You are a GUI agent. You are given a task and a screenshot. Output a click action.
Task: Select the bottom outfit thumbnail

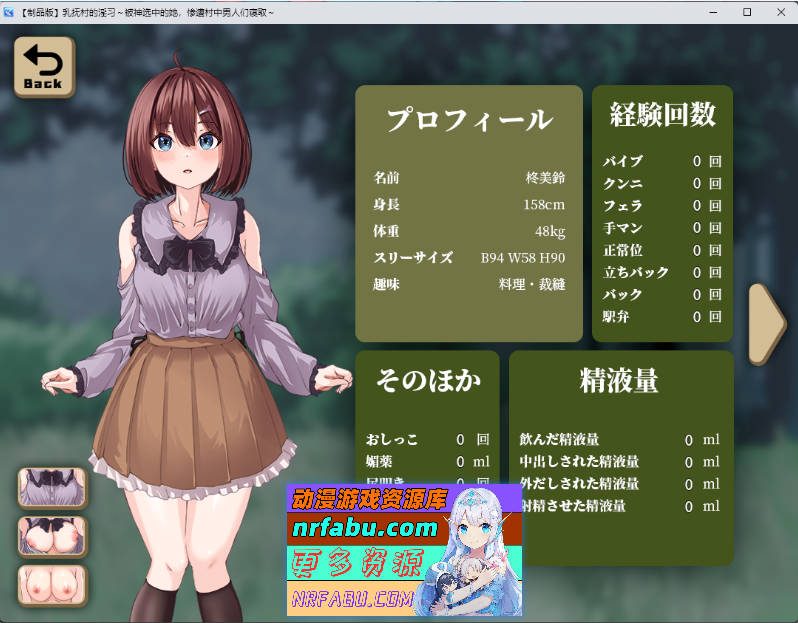52,585
